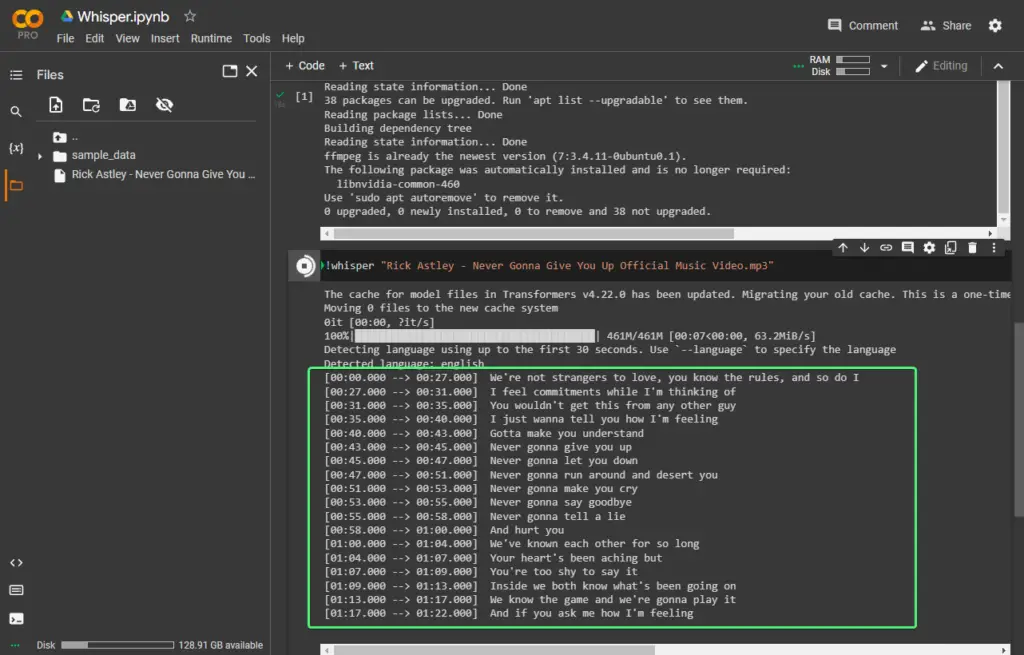Share the notebook
Screen dimensions: 1024x655
pos(946,25)
